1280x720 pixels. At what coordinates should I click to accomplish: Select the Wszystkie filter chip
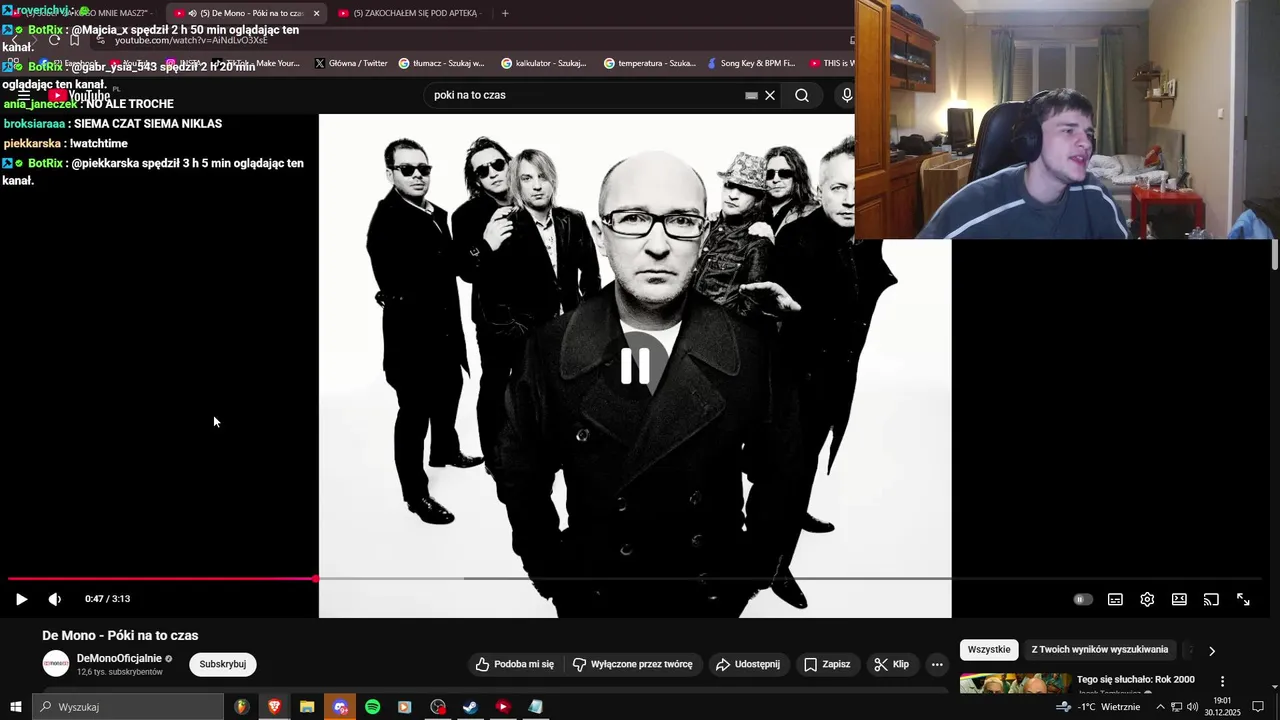(989, 650)
